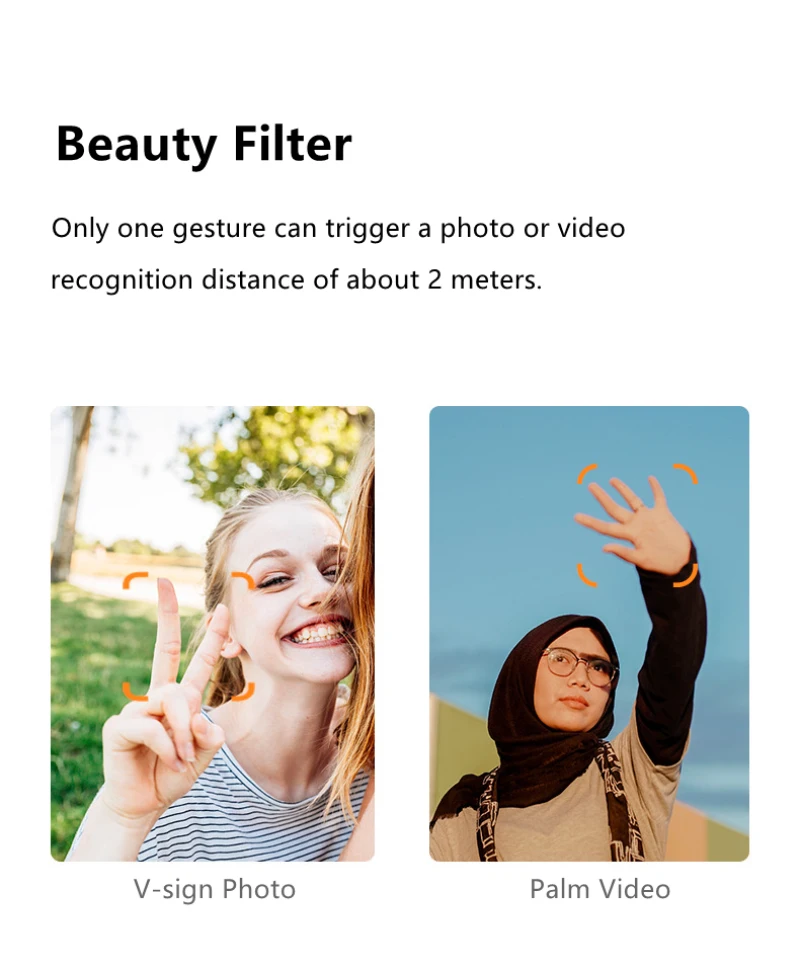Image resolution: width=800 pixels, height=971 pixels.
Task: Open the Palm Video image
Action: pyautogui.click(x=589, y=634)
